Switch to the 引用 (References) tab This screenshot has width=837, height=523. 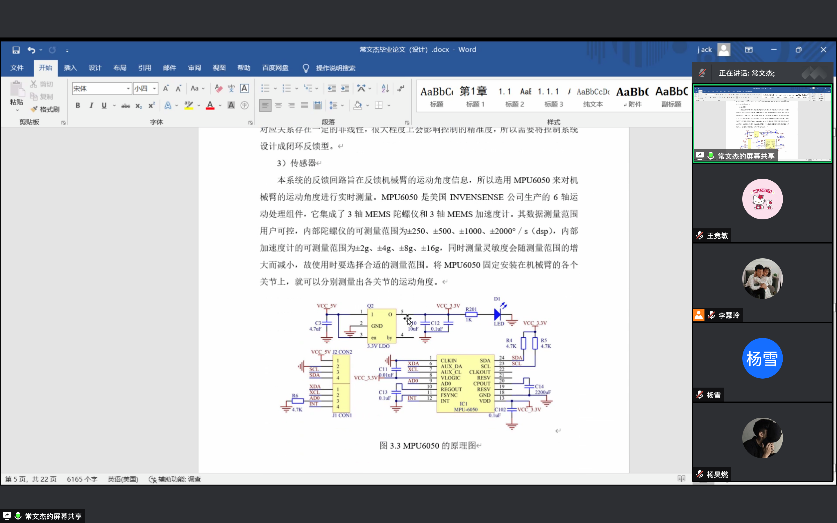(x=145, y=68)
